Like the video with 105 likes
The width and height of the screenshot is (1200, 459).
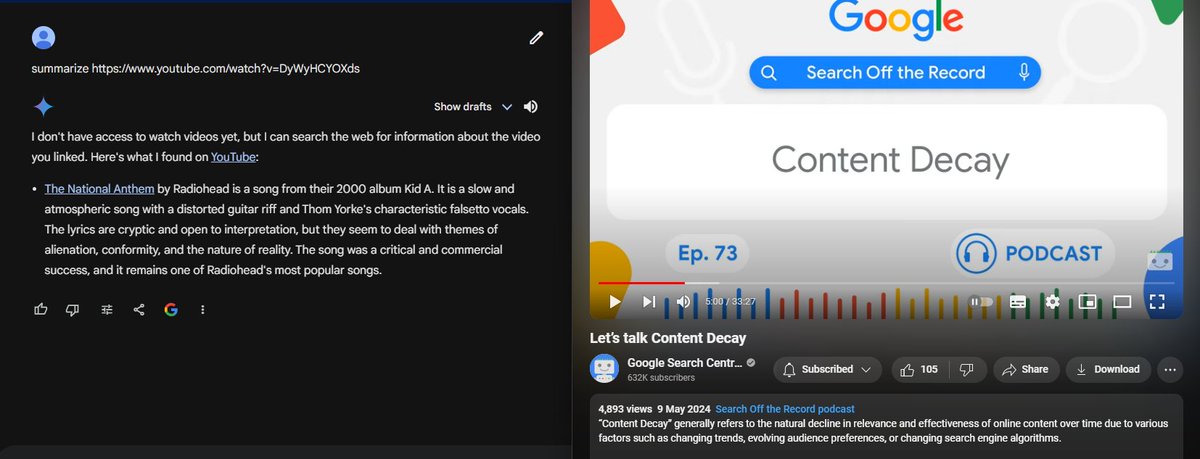pos(919,369)
